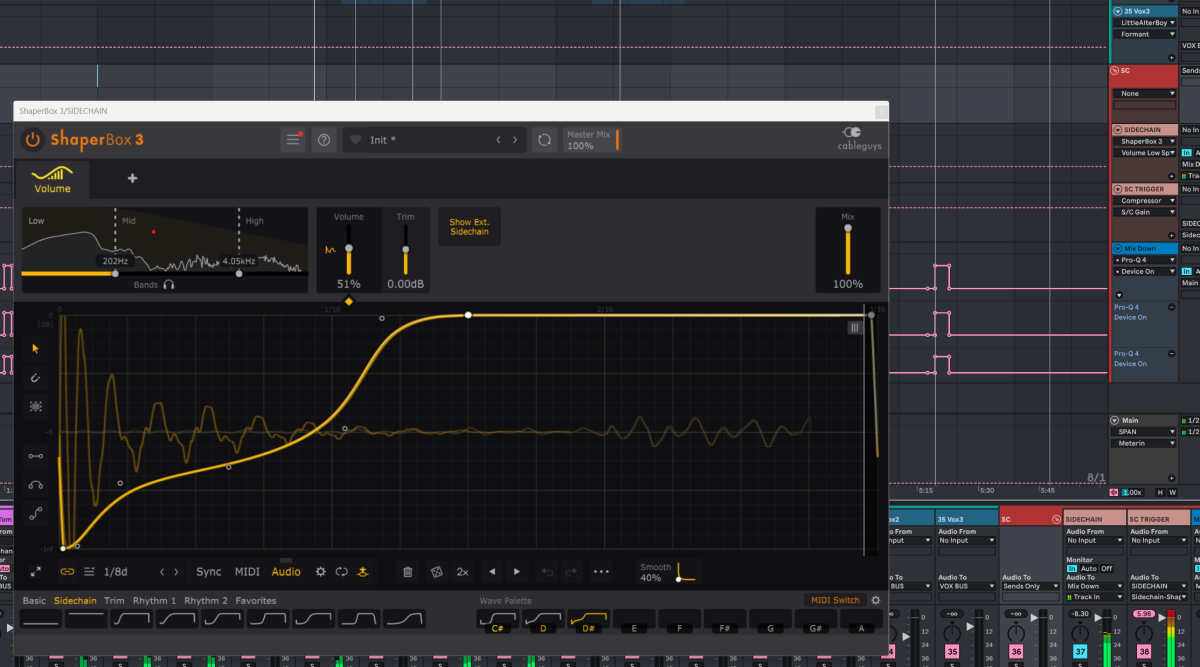Click the Trim slider handle
The image size is (1200, 667).
(405, 248)
